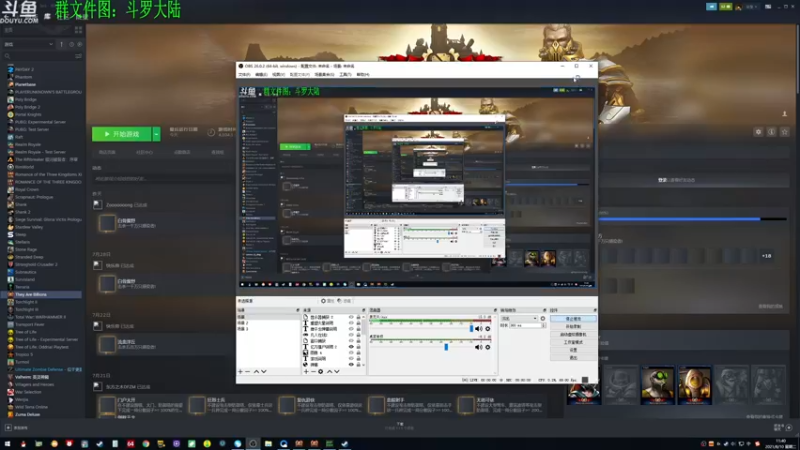Open source properties gear below sources list
800x450 pixels.
(x=321, y=371)
